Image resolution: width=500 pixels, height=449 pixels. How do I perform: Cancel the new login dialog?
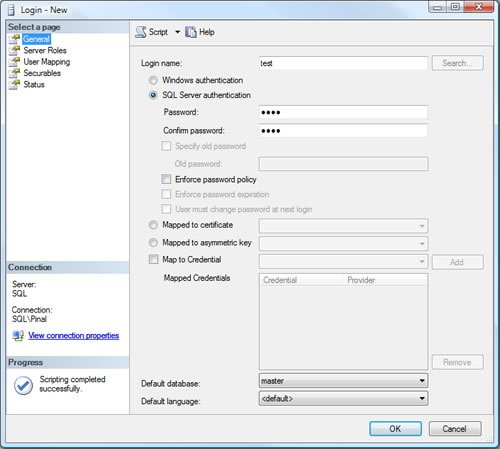click(455, 429)
